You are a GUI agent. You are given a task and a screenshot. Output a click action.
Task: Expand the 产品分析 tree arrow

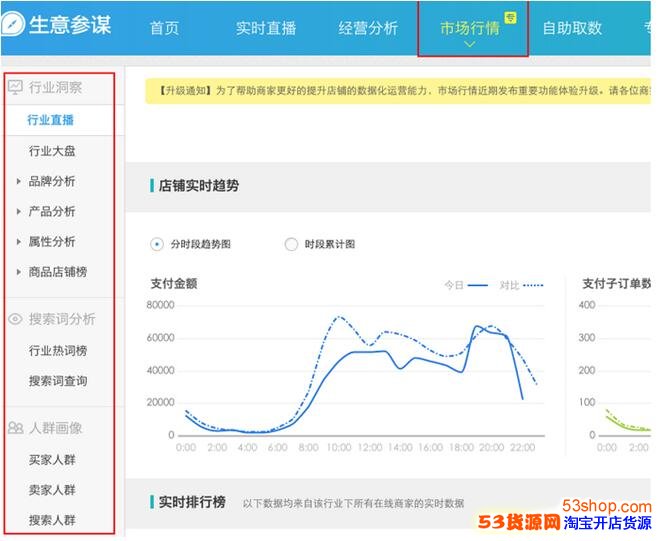pyautogui.click(x=19, y=211)
